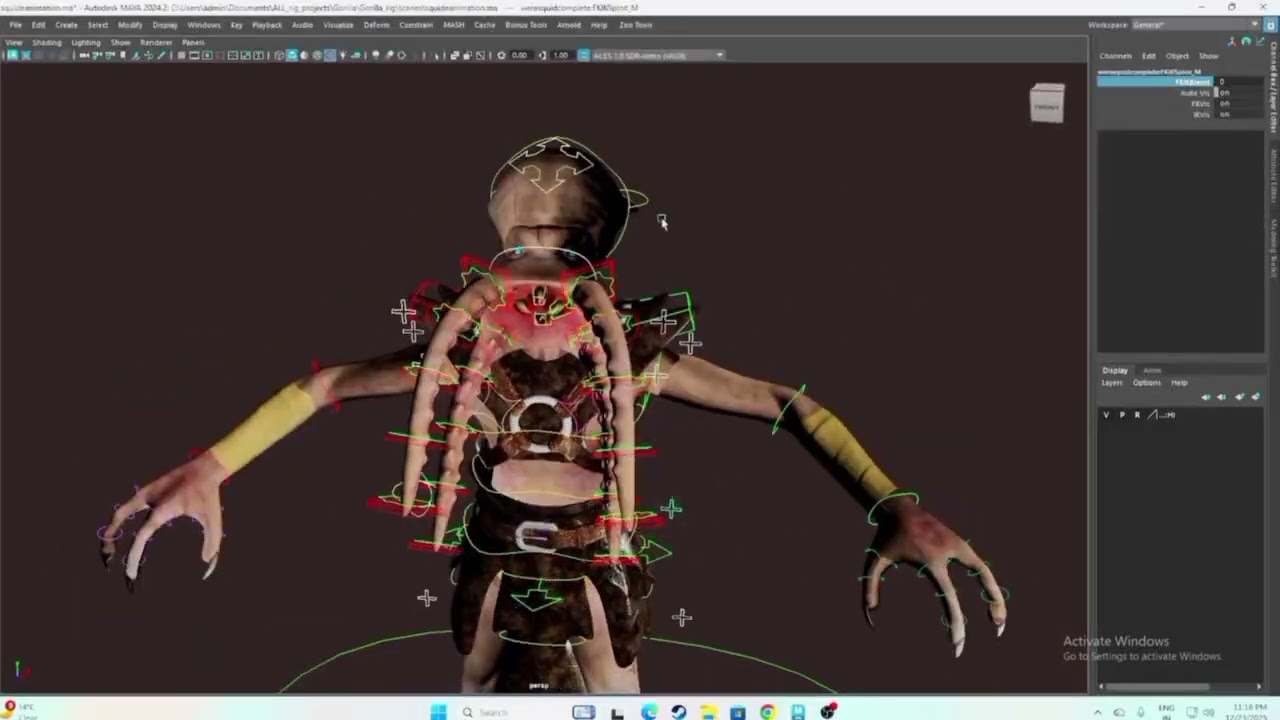
Task: Open the layer editor Help menu
Action: coord(1179,383)
